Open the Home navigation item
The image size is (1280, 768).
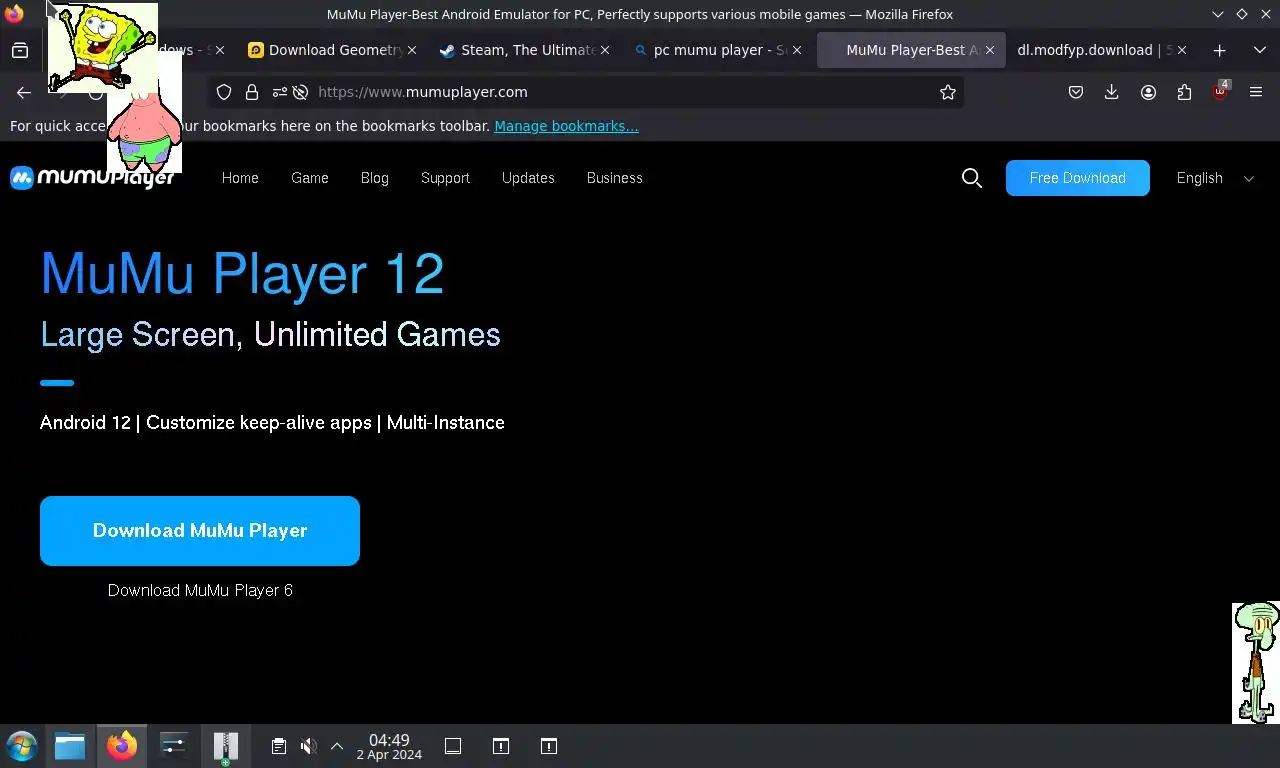point(240,178)
